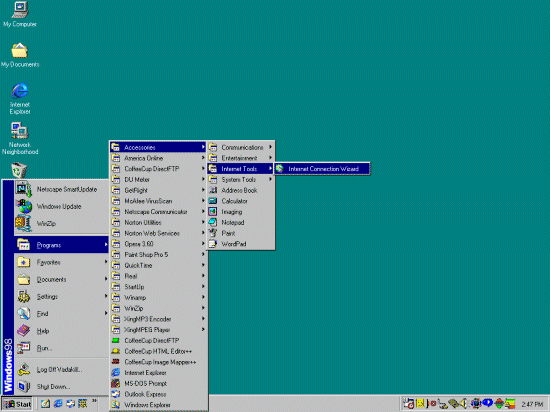Open My Documents desktop folder

click(x=20, y=55)
